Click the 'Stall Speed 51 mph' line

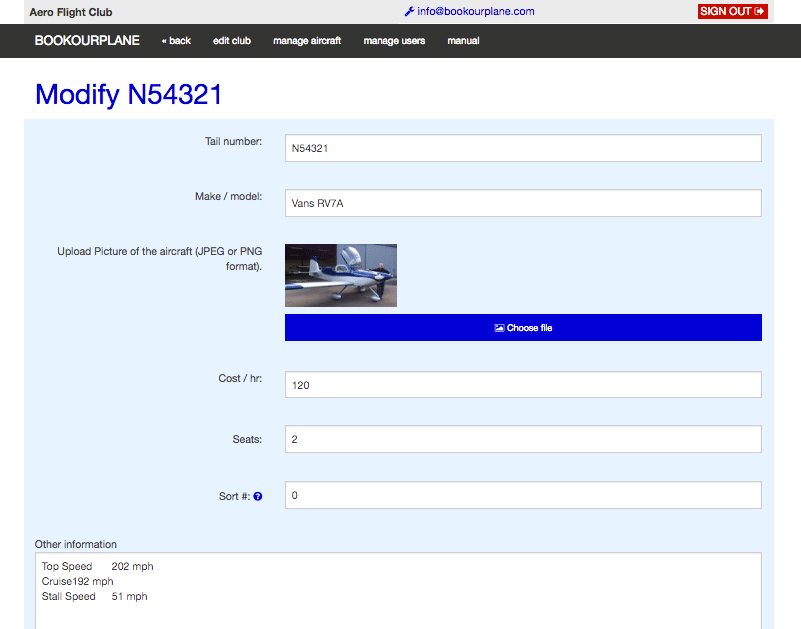(95, 596)
